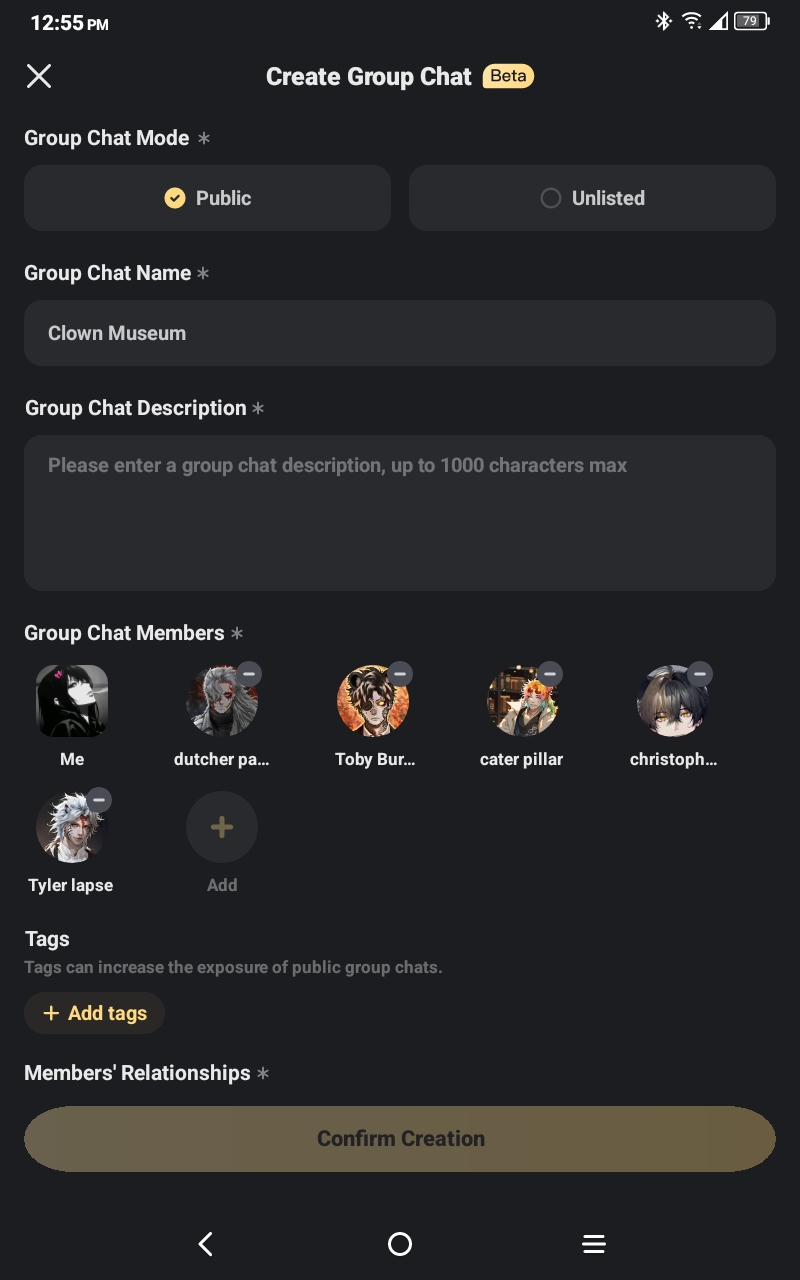Remove Toby Bur... from group members

click(399, 674)
